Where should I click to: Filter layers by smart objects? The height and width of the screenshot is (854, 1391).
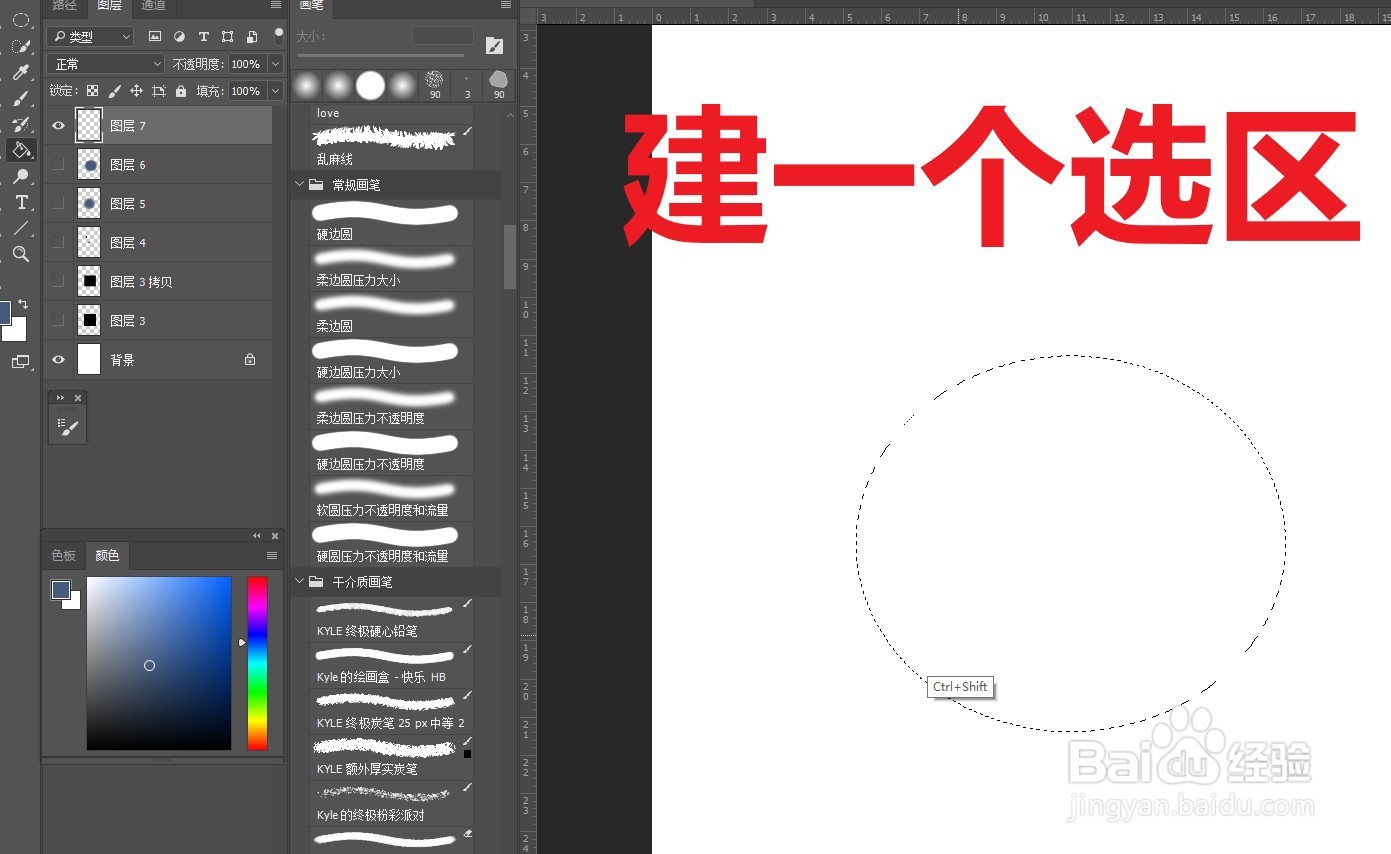tap(251, 36)
